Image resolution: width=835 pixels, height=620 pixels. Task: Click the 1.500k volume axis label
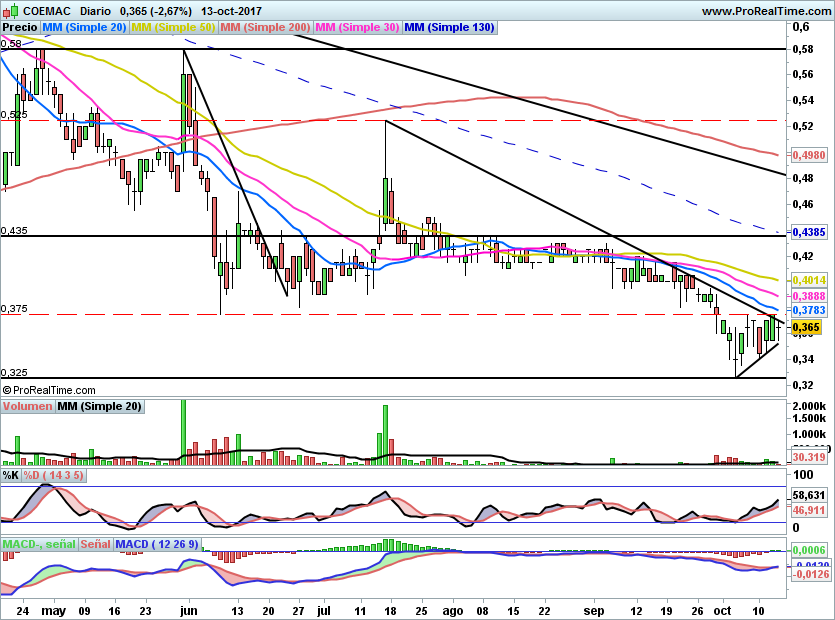(809, 419)
